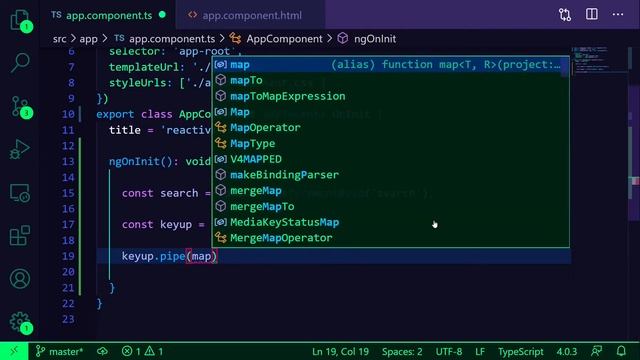Select the 'MergeMapOperator' suggestion
640x360 pixels.
coord(390,238)
